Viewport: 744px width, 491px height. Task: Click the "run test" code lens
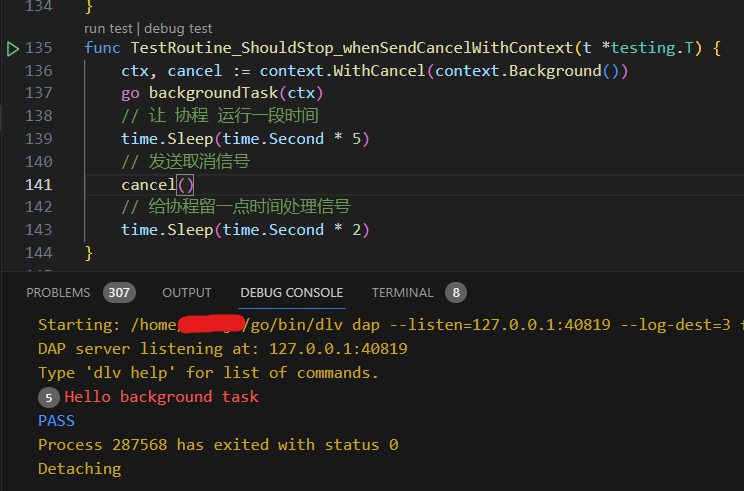coord(110,28)
